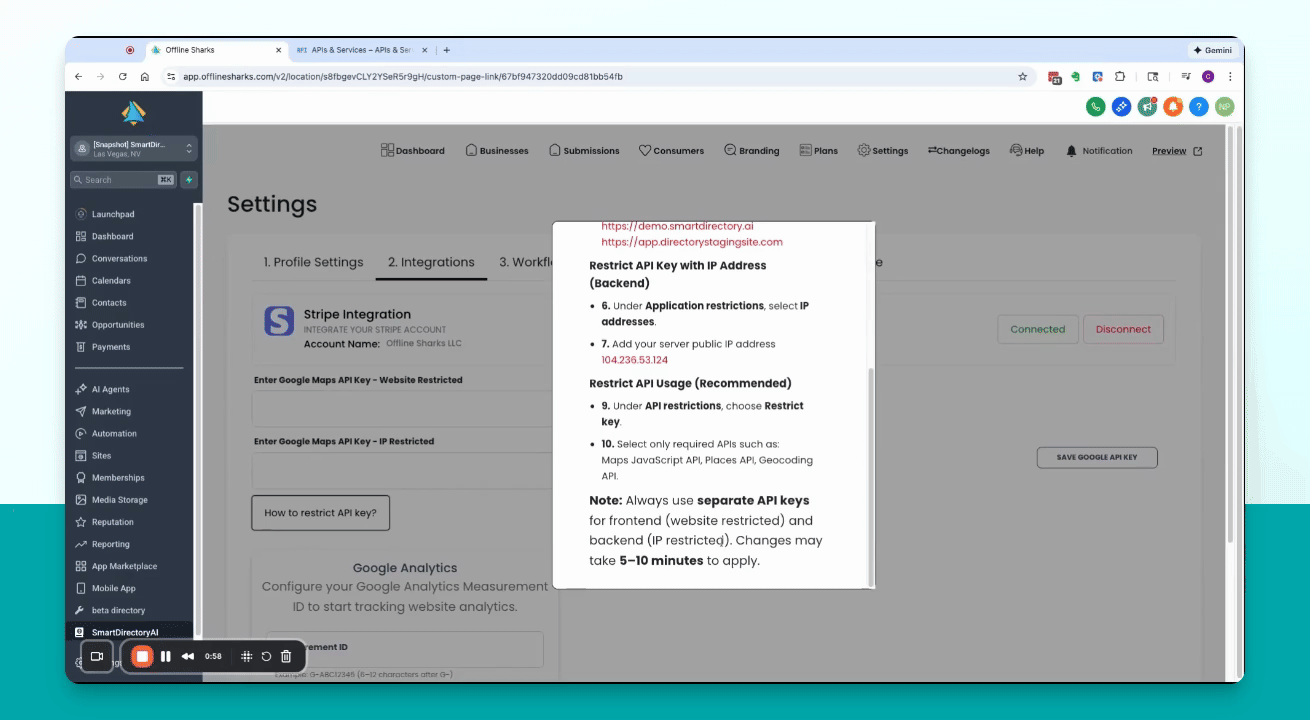The width and height of the screenshot is (1310, 720).
Task: Rewind the recording
Action: [x=188, y=656]
